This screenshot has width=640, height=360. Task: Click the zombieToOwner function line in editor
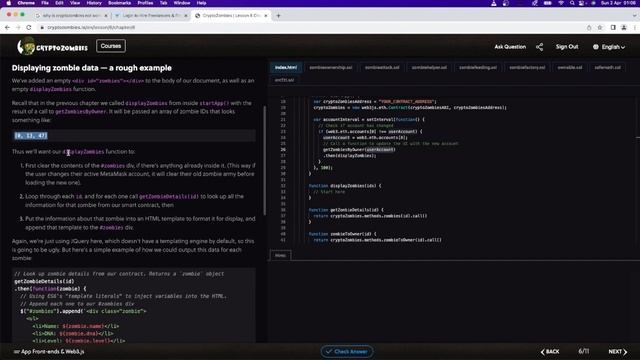point(342,234)
